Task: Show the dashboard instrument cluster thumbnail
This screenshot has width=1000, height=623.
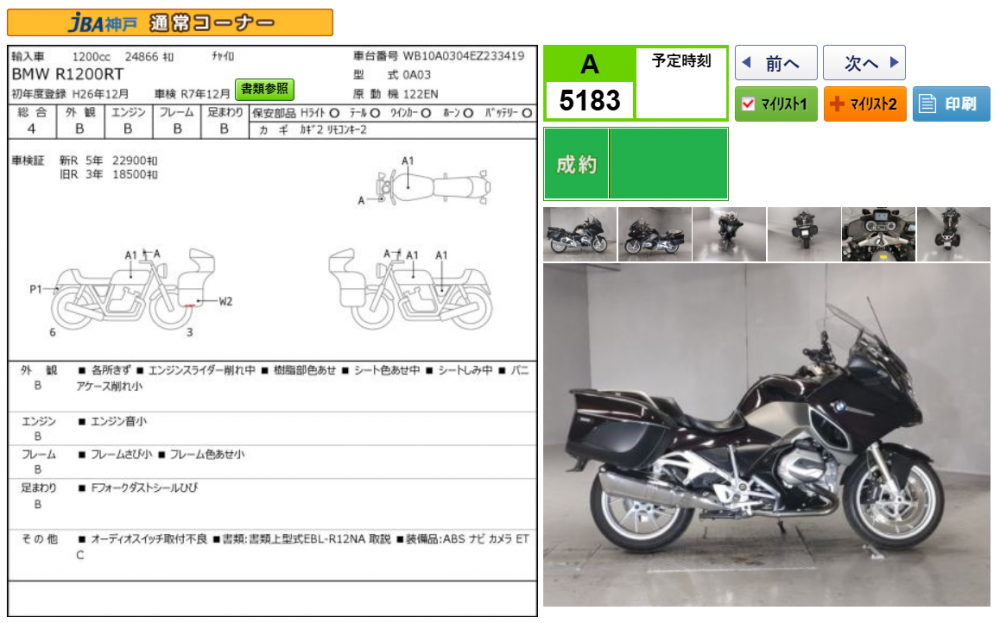Action: pyautogui.click(x=878, y=234)
